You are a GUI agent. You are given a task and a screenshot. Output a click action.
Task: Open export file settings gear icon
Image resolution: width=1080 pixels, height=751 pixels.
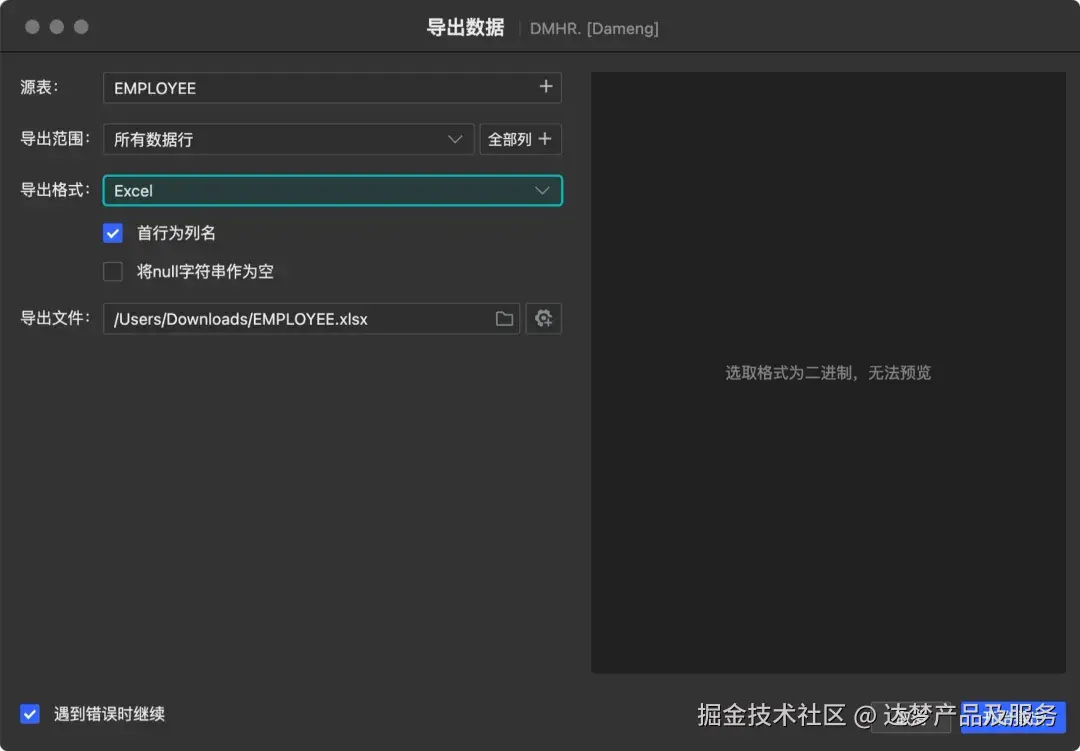pos(543,318)
